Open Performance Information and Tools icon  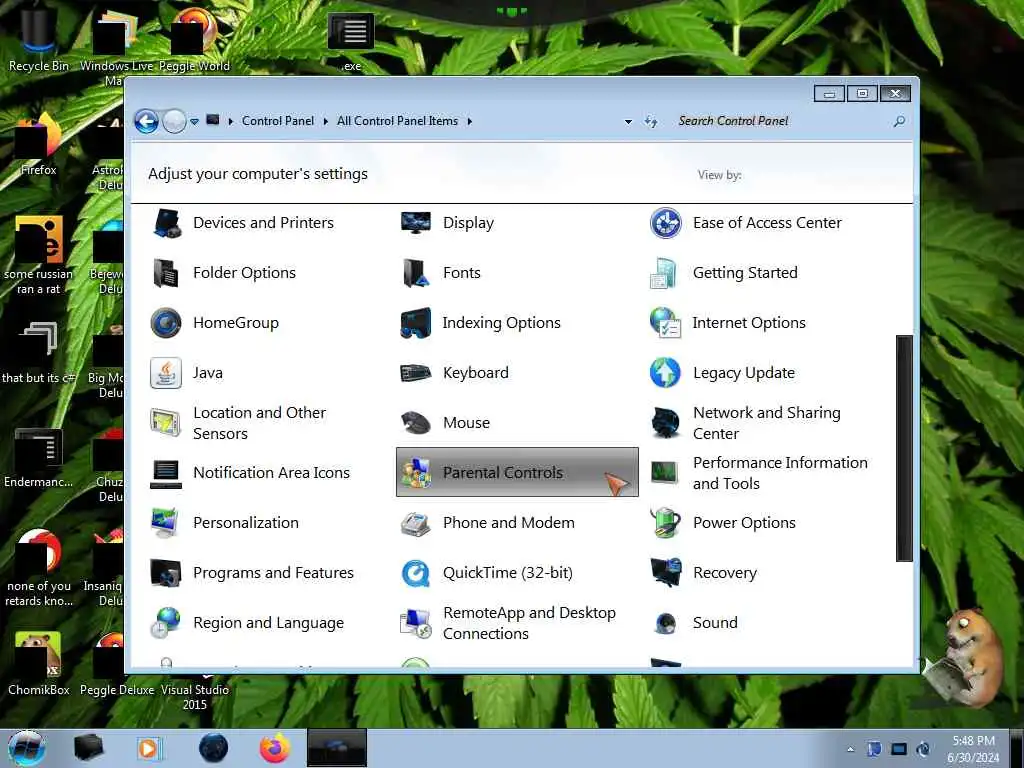[665, 473]
